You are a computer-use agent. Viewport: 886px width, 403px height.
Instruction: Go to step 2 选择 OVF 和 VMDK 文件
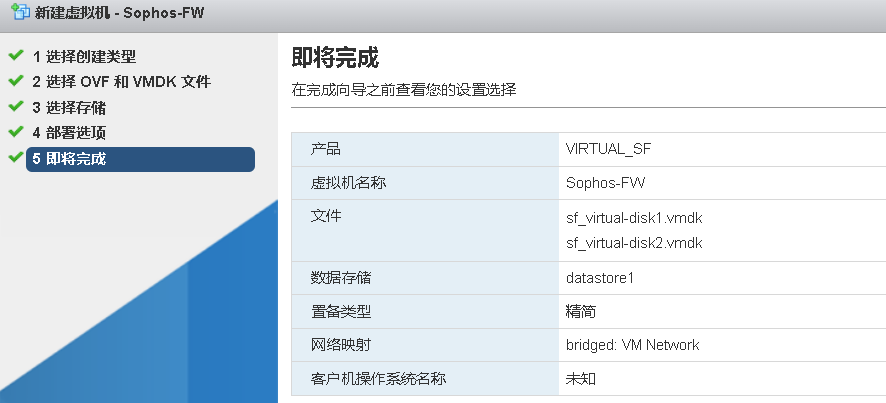point(121,82)
